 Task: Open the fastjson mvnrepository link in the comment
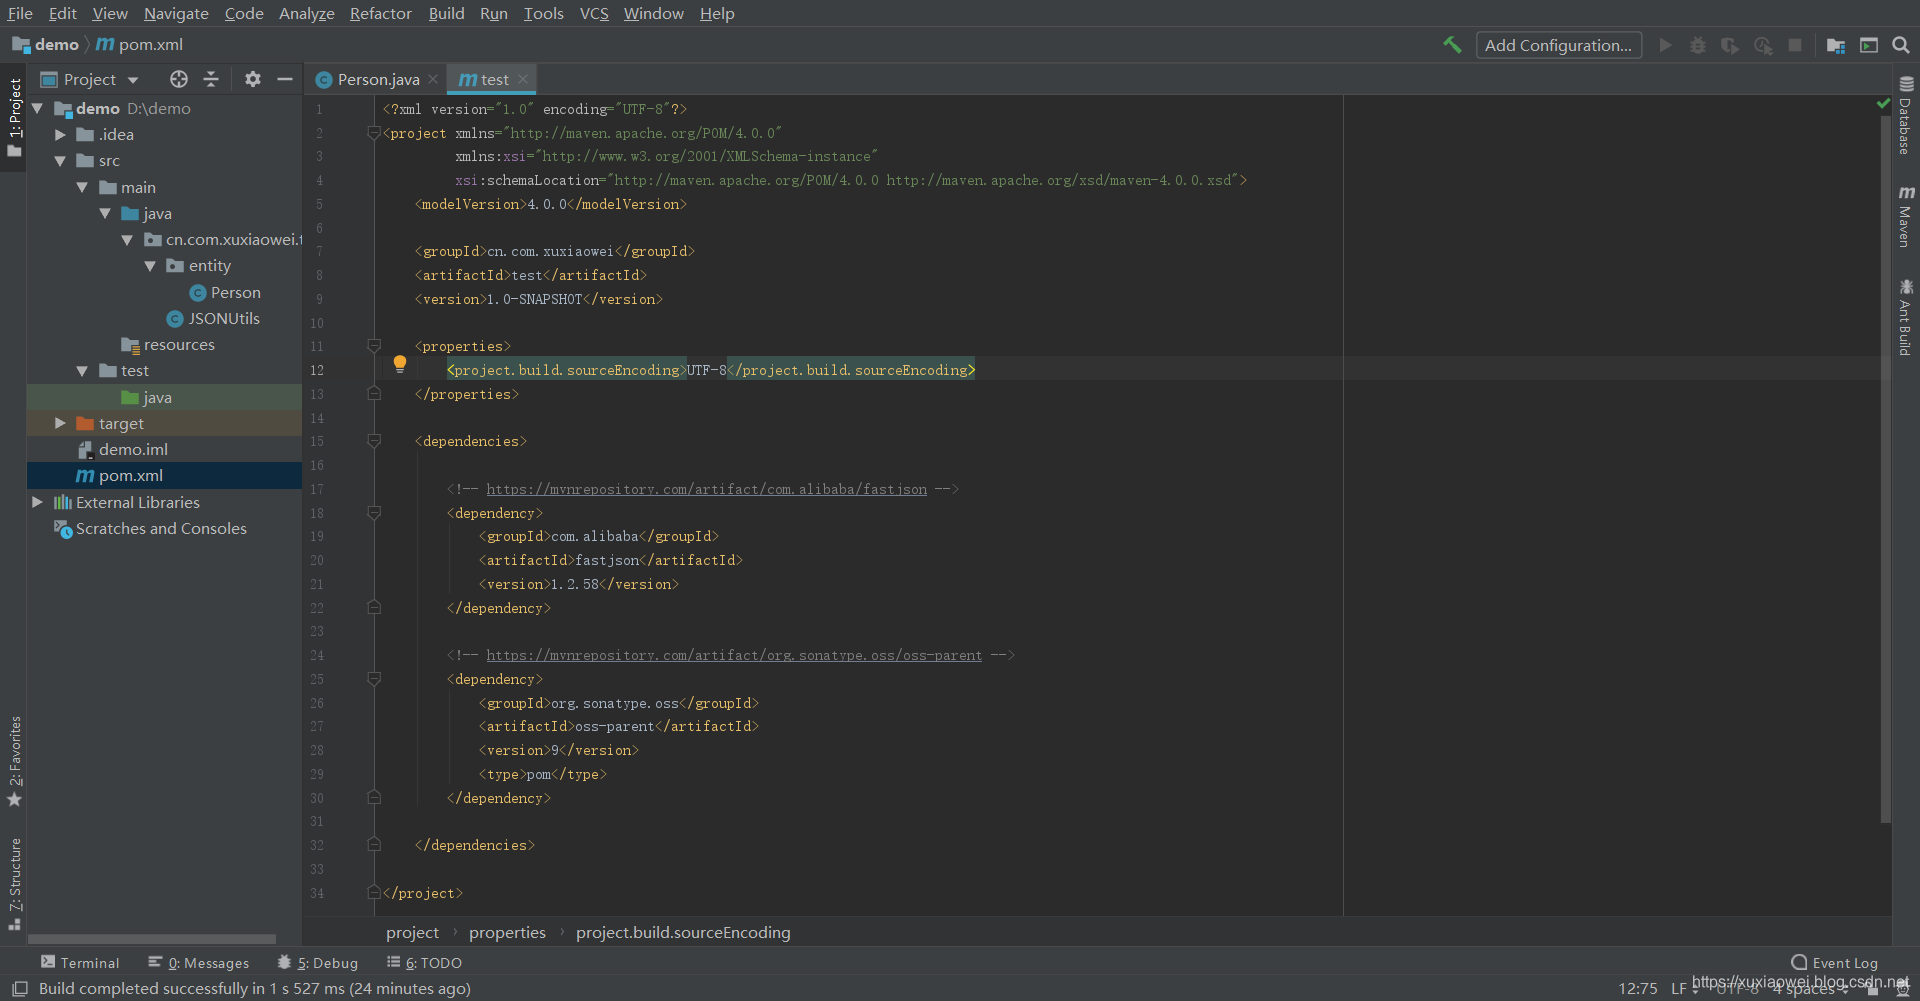pos(706,489)
